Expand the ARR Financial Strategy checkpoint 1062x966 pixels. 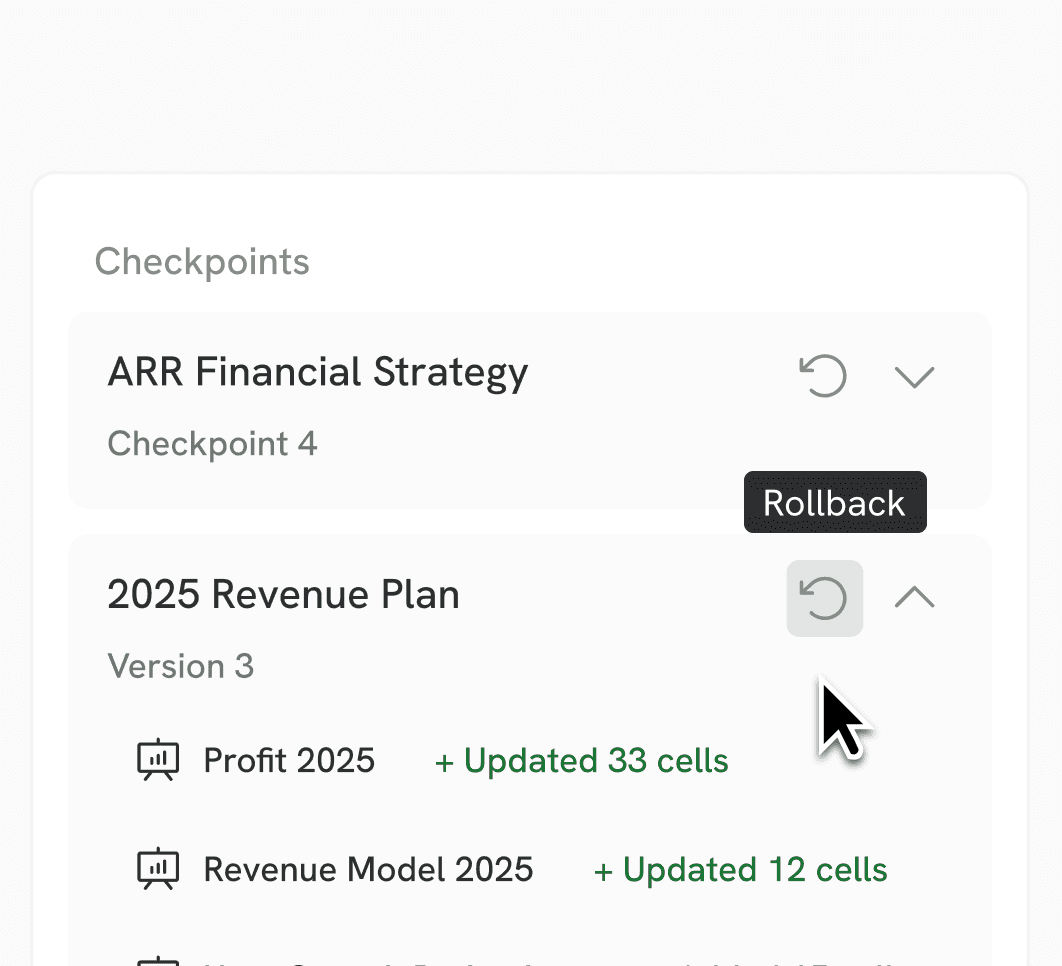[914, 377]
